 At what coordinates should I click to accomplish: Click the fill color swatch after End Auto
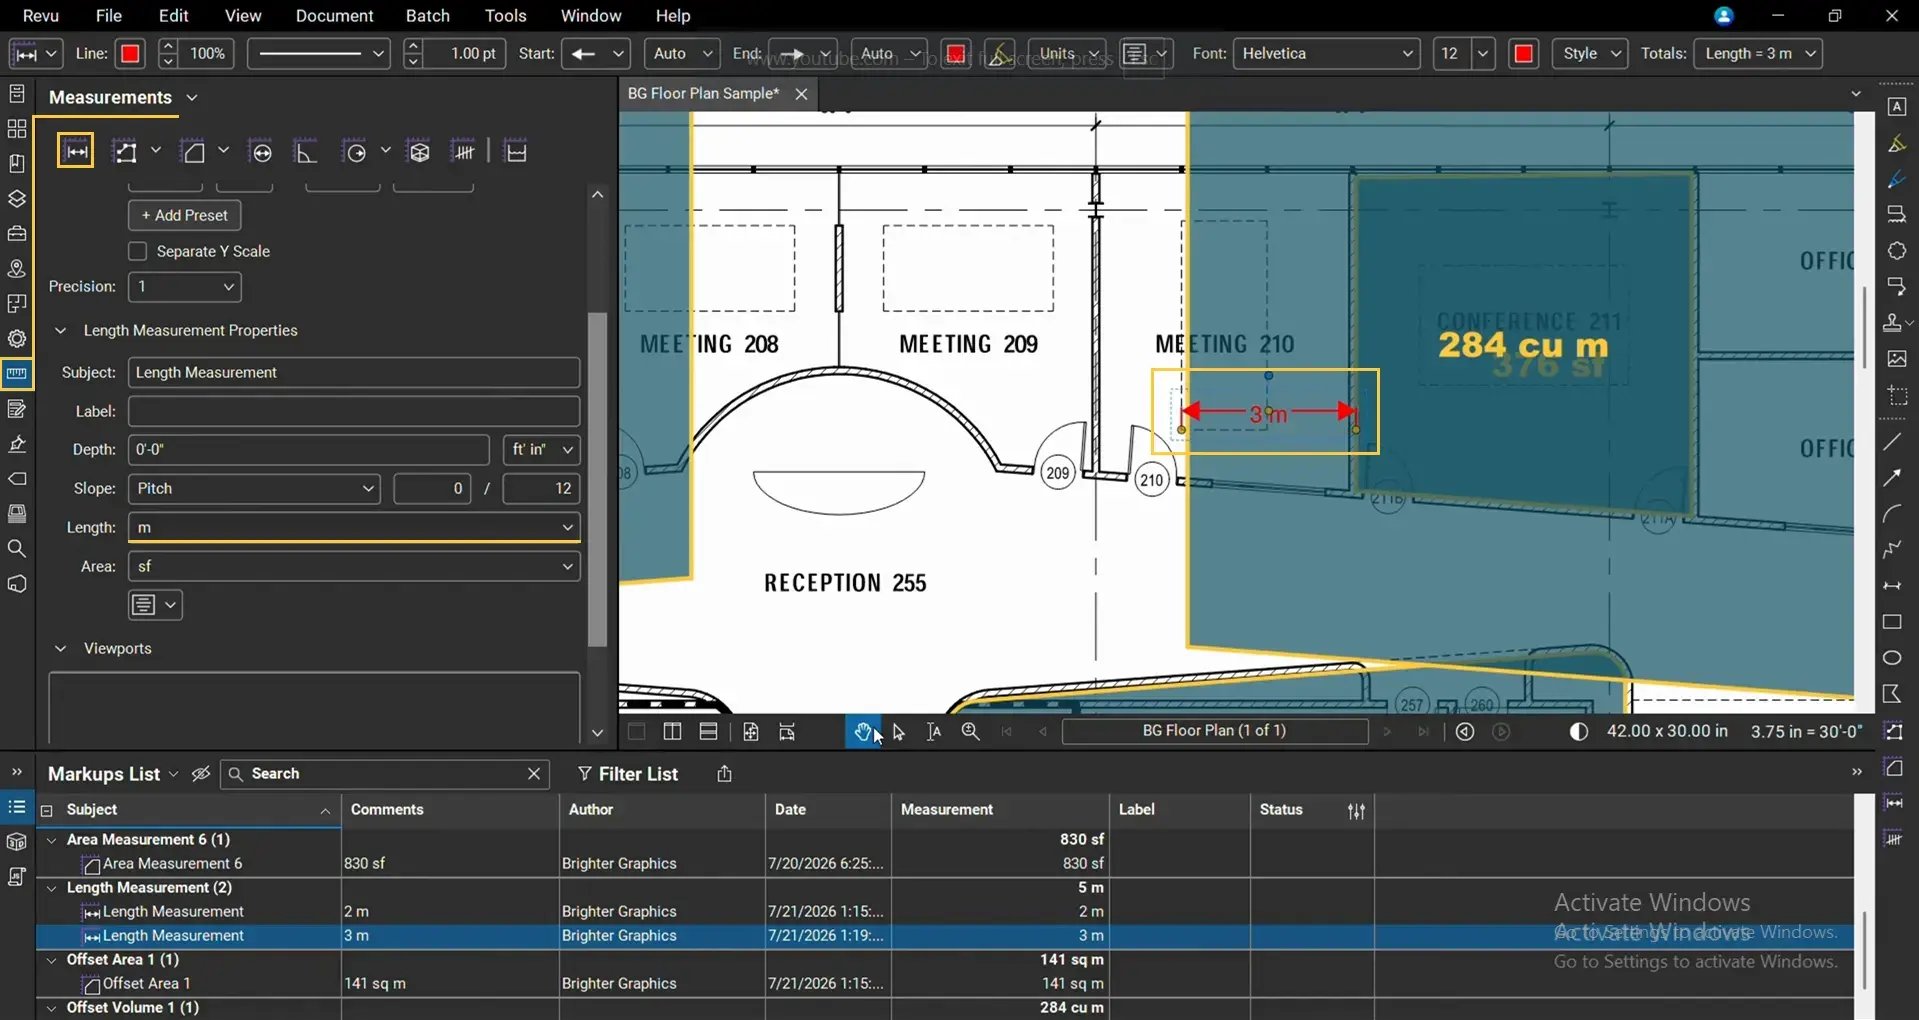point(956,54)
